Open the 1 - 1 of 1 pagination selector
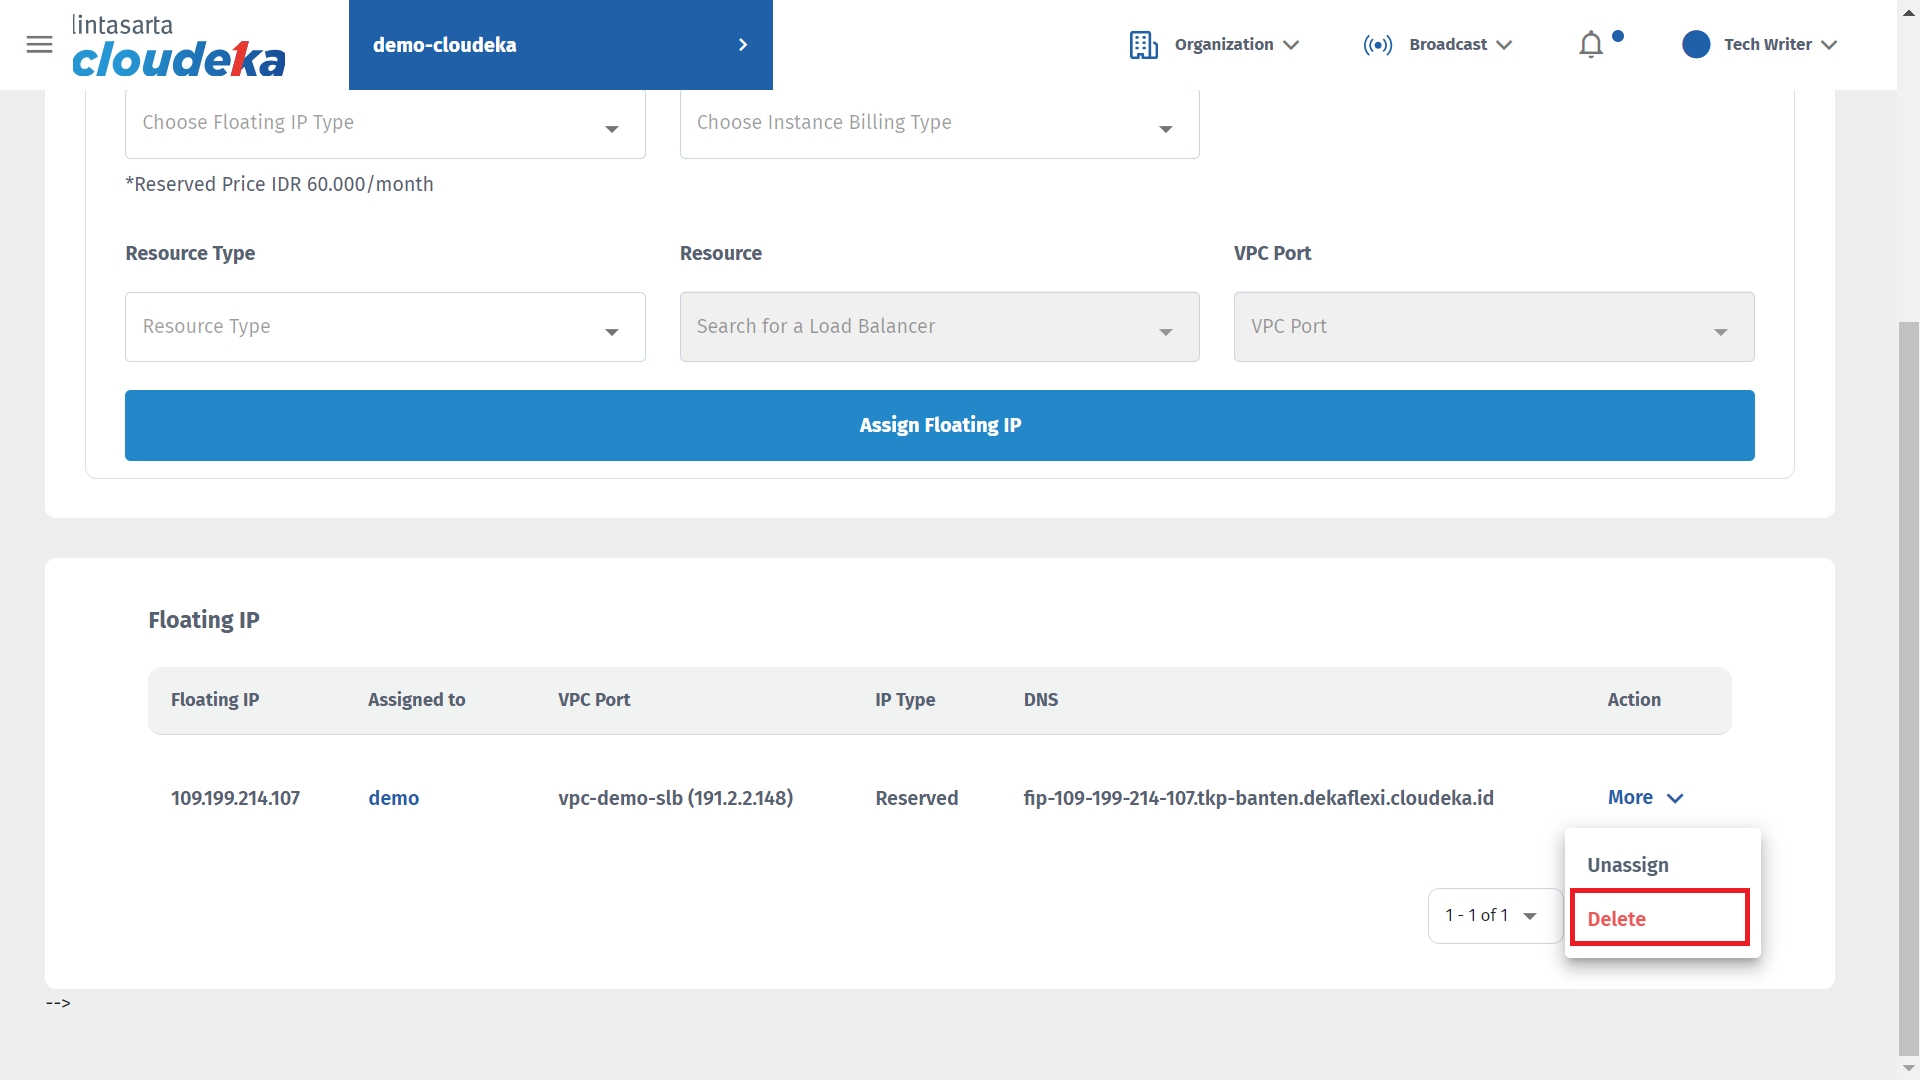 coord(1492,915)
